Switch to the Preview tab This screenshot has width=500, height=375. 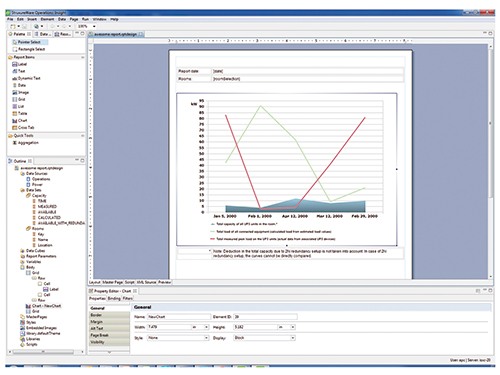(x=164, y=282)
